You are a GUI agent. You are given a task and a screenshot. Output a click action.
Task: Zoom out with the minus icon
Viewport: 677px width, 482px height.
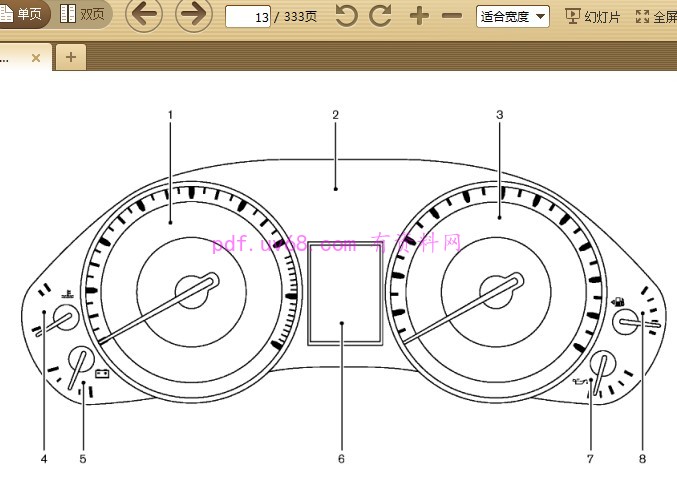[452, 16]
